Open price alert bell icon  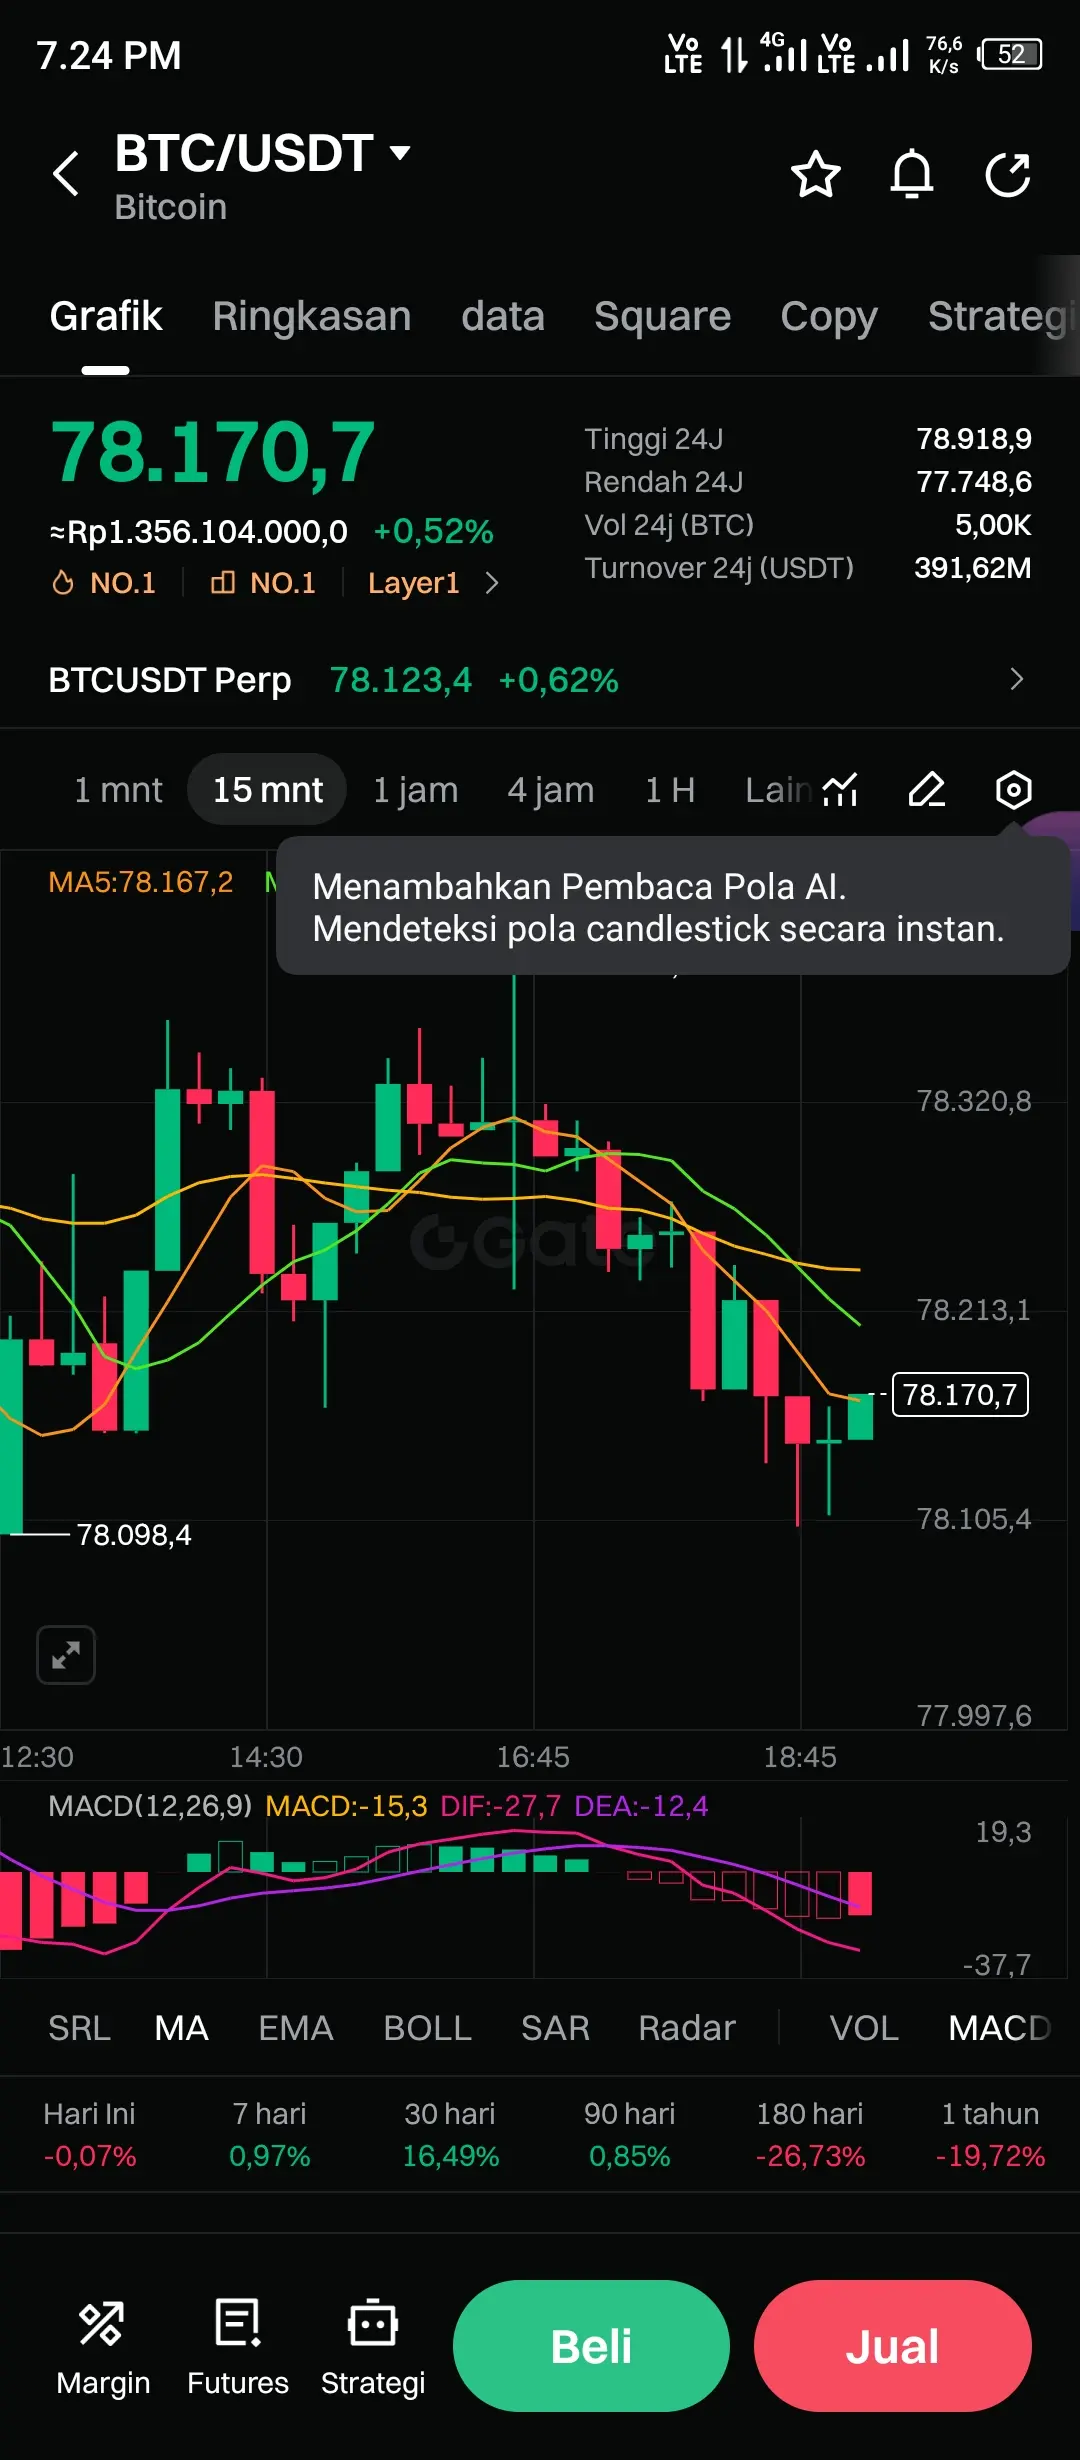click(912, 175)
